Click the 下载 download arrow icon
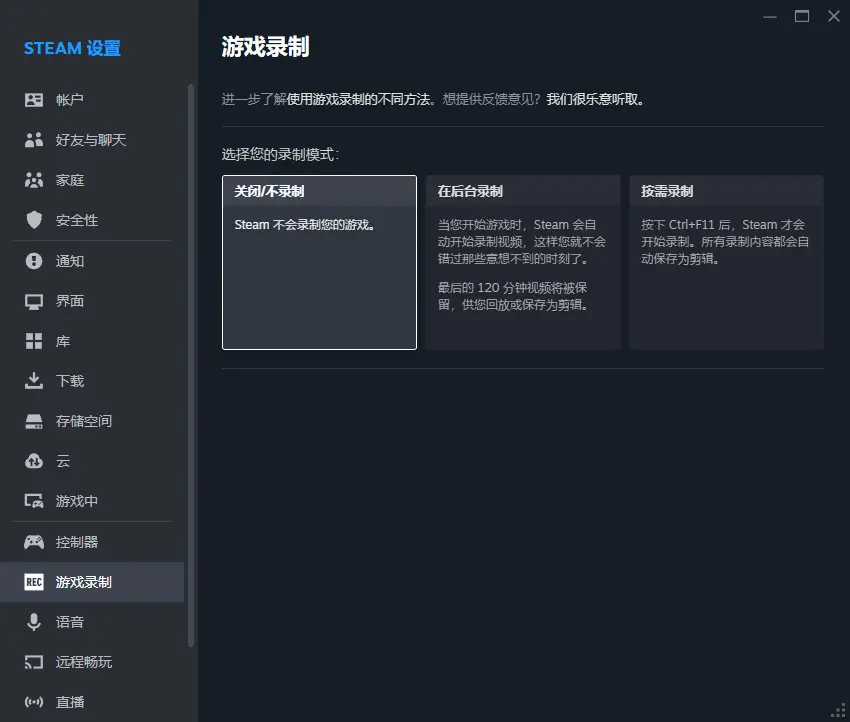Screen dimensions: 850x722 pos(34,381)
